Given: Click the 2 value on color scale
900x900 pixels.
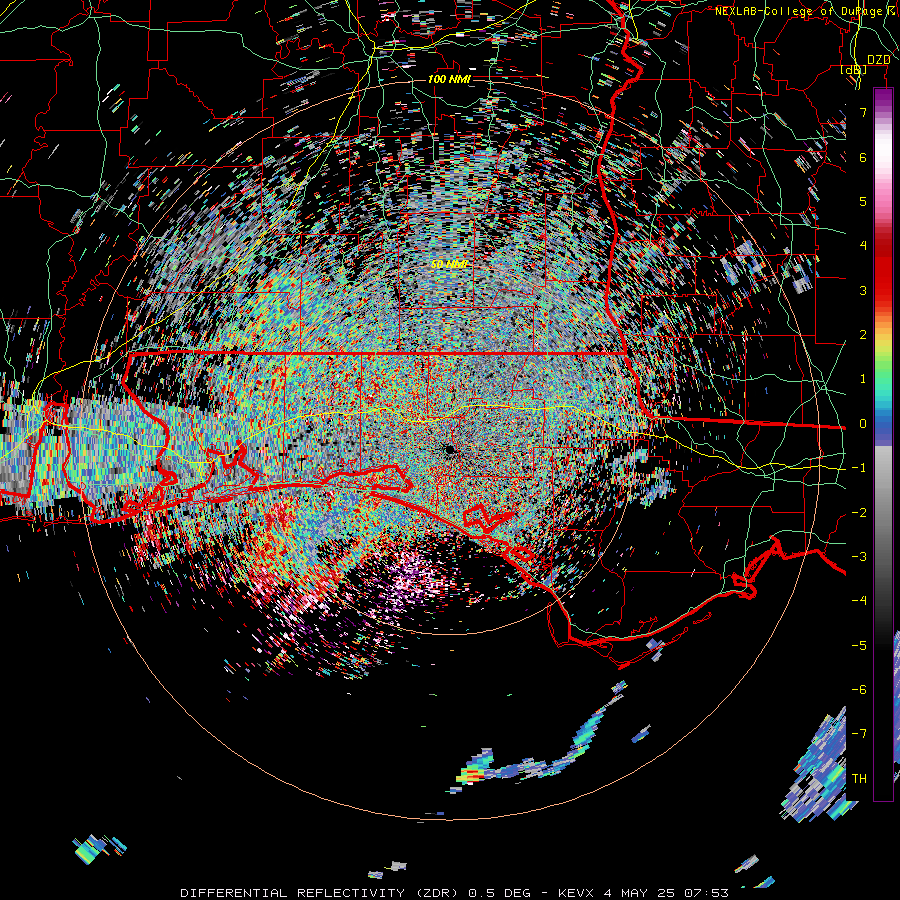Looking at the screenshot, I should pos(863,335).
